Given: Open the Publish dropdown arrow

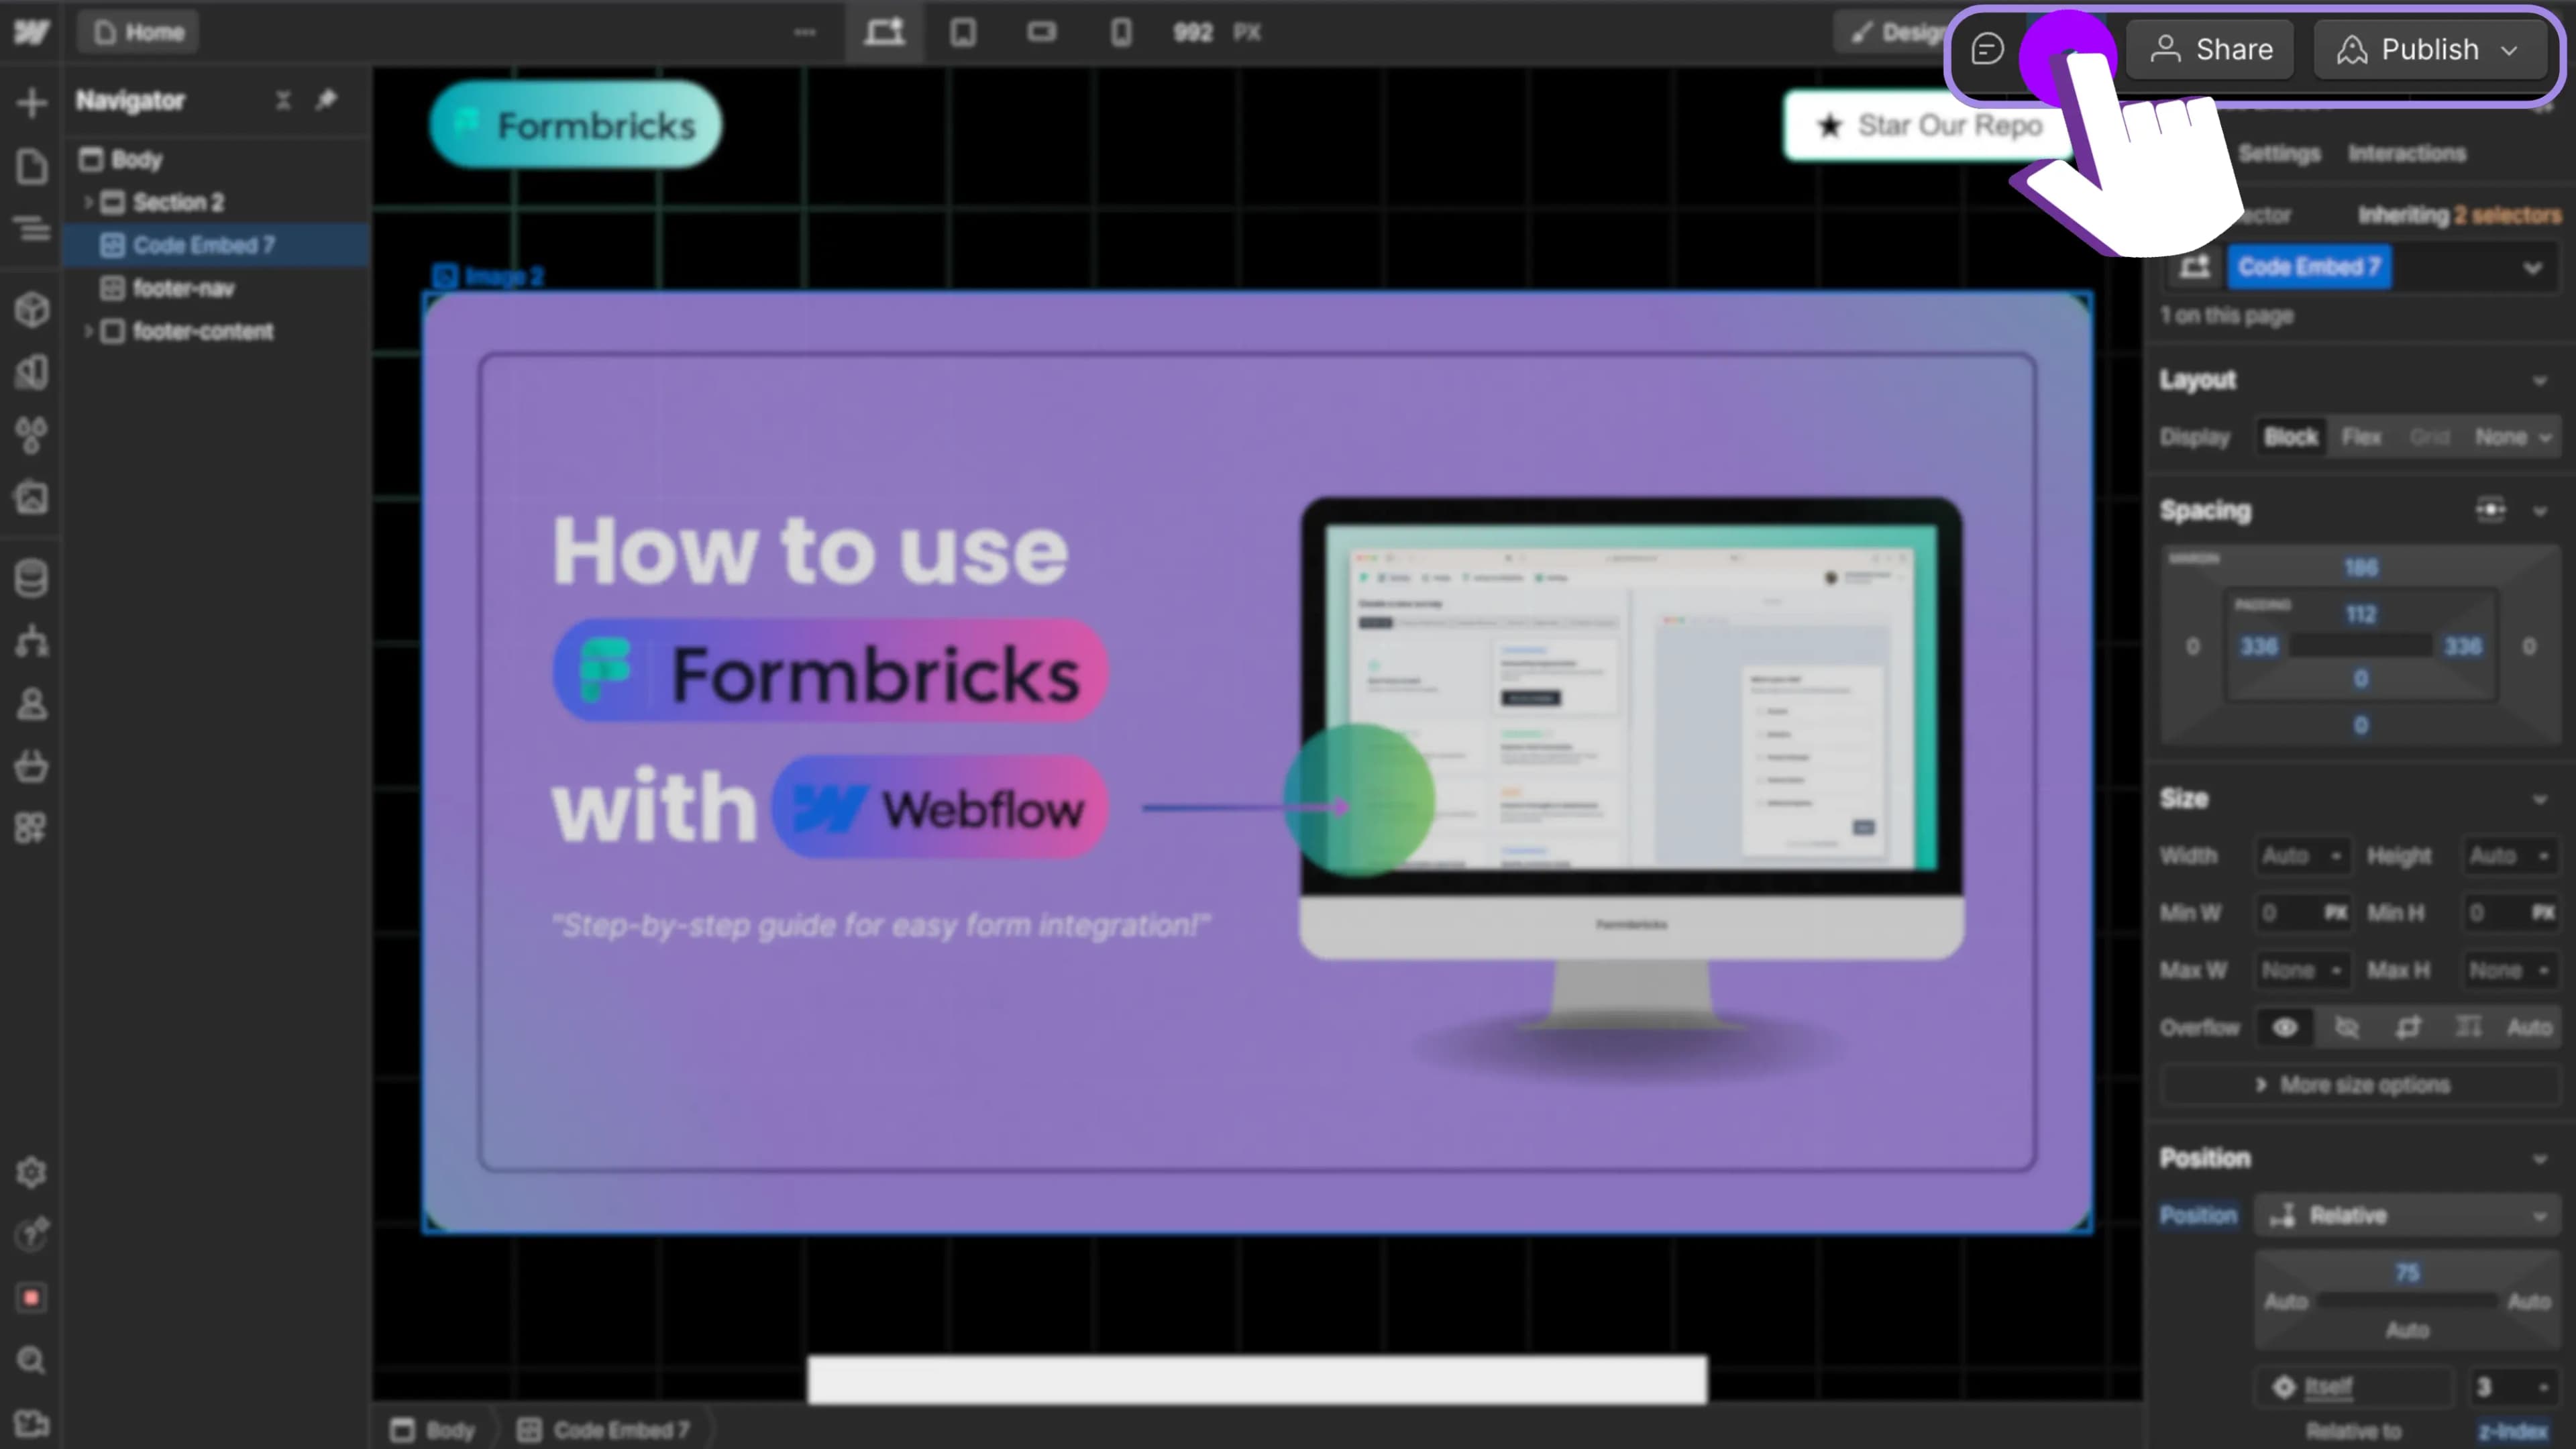Looking at the screenshot, I should point(2509,50).
